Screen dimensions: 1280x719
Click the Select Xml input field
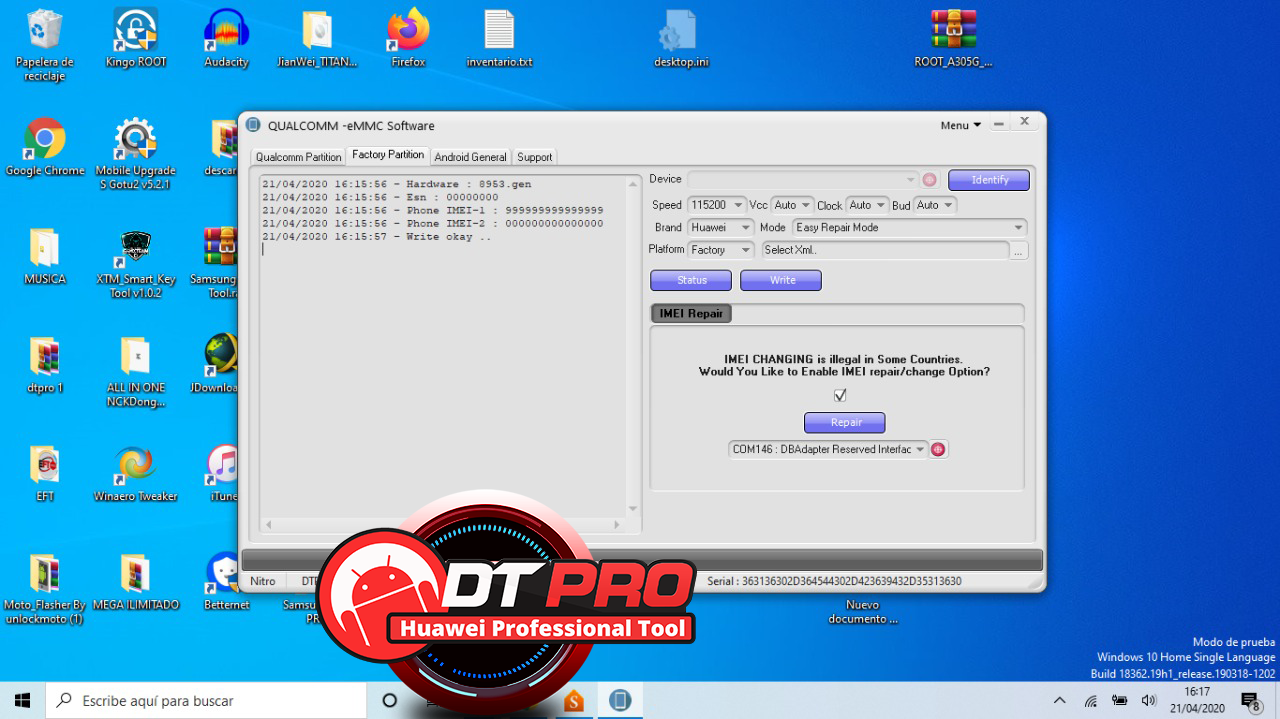pyautogui.click(x=885, y=250)
